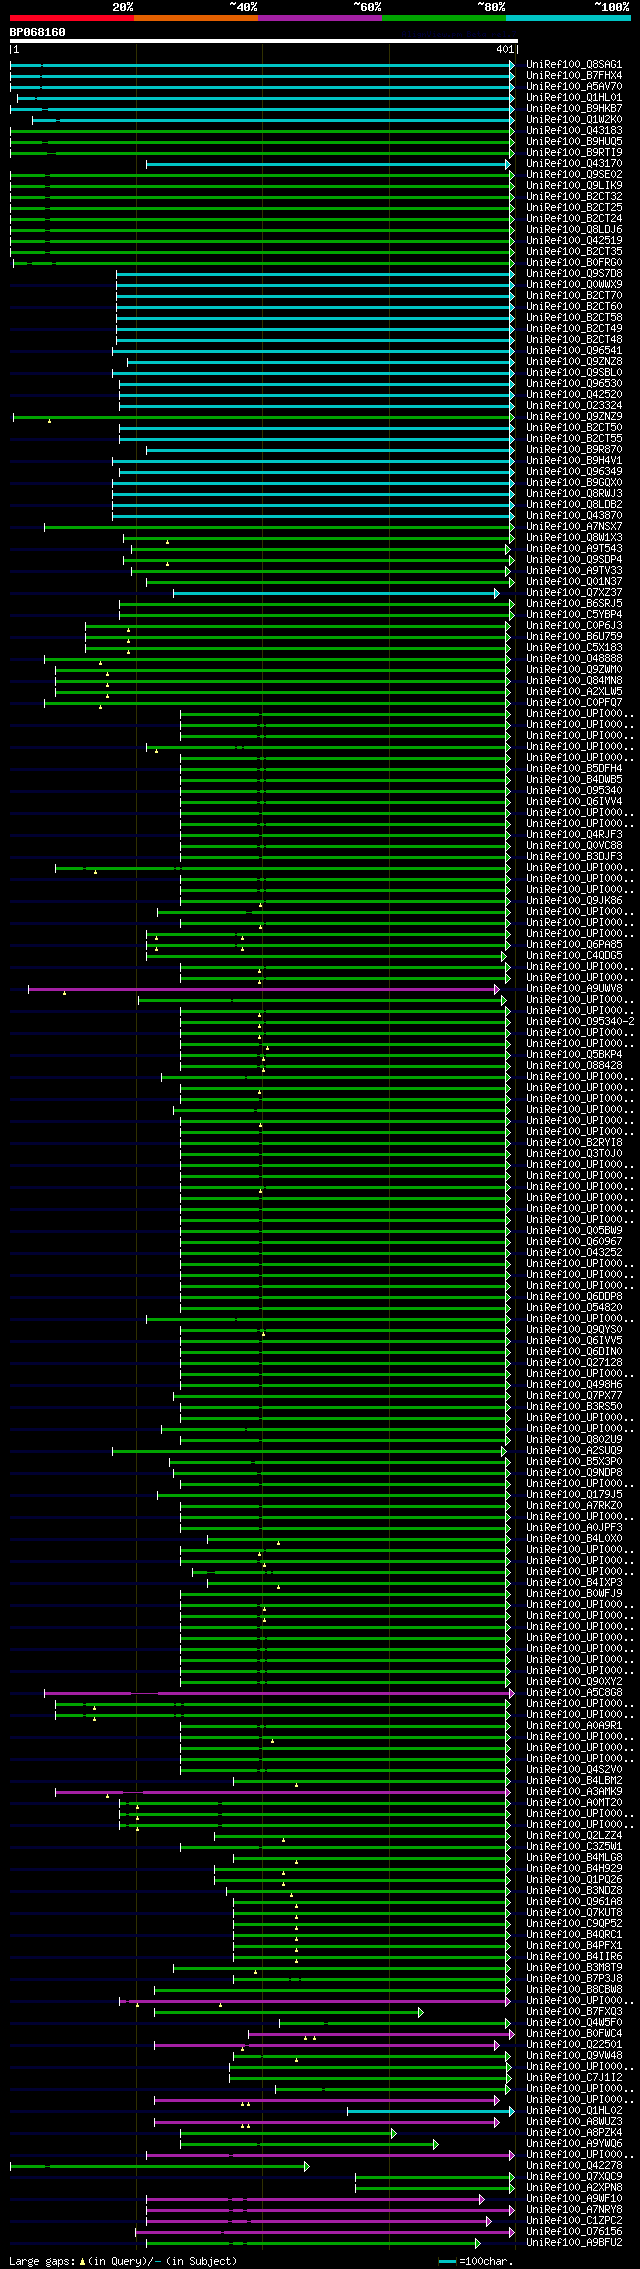Open hit UniRef100_B7FHX4
The width and height of the screenshot is (640, 2269).
pos(574,76)
